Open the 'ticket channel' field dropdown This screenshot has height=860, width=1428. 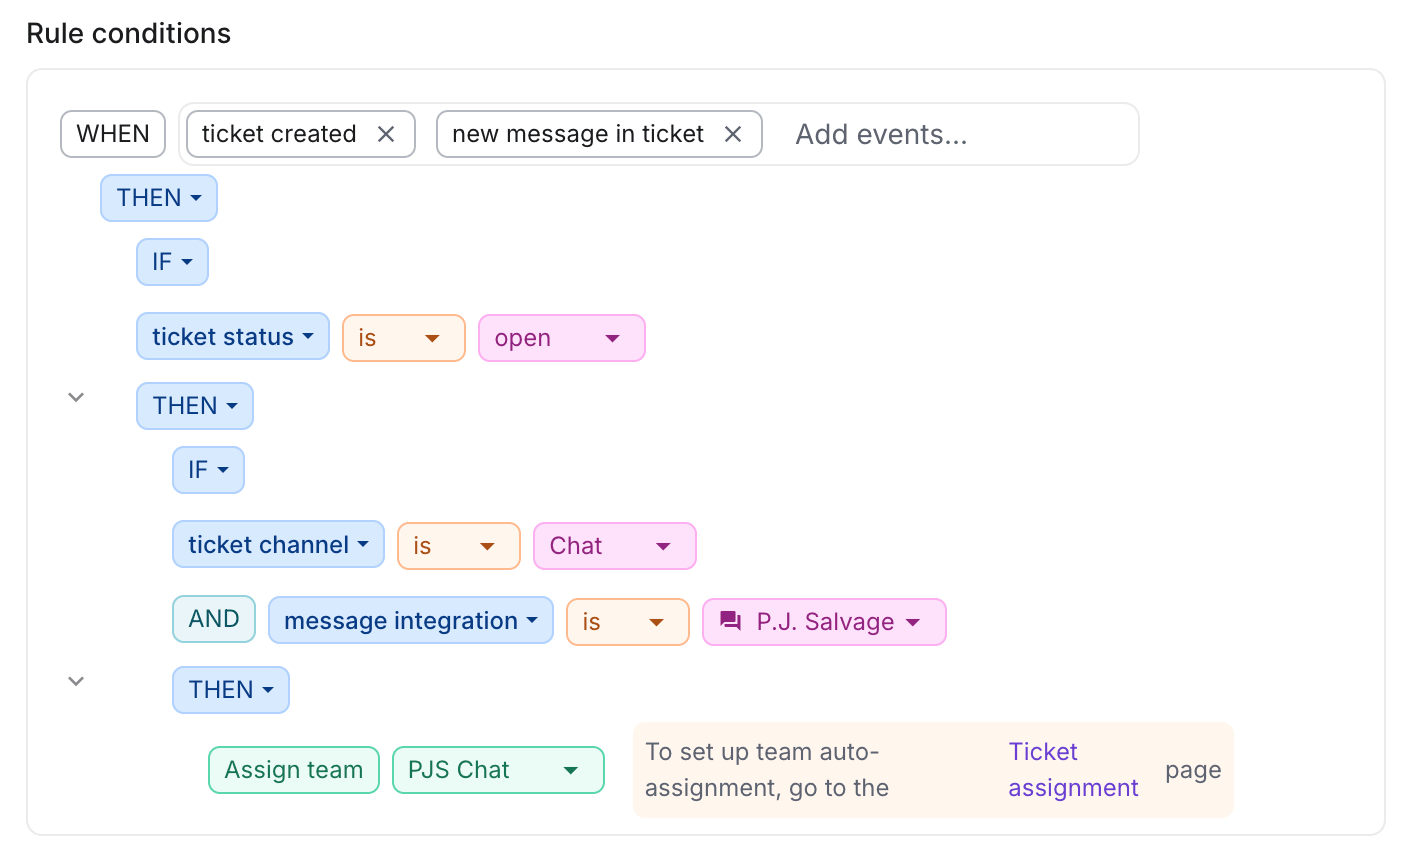coord(278,545)
